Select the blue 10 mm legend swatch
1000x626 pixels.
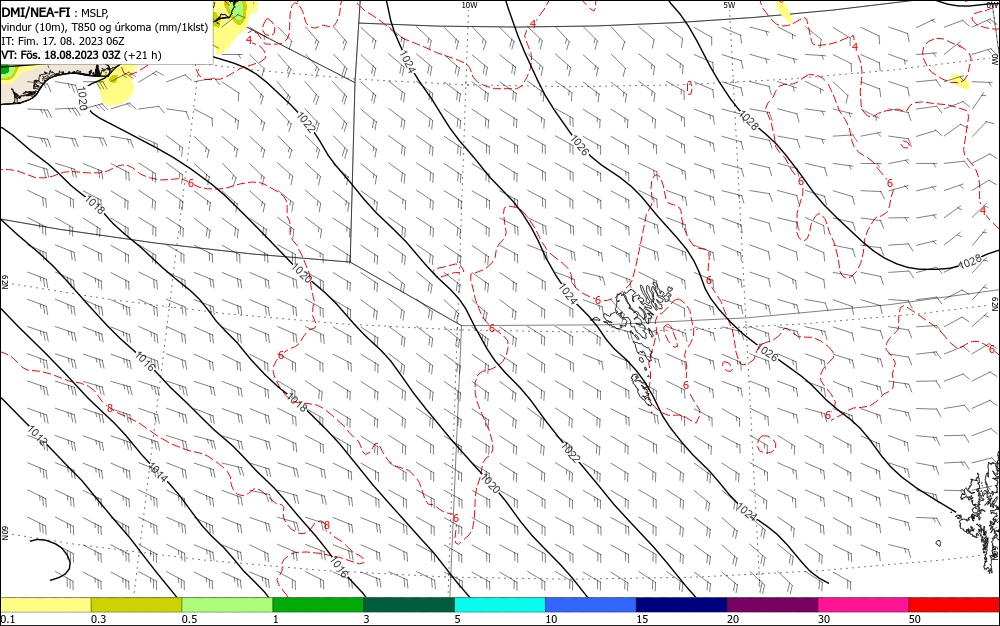coord(591,605)
